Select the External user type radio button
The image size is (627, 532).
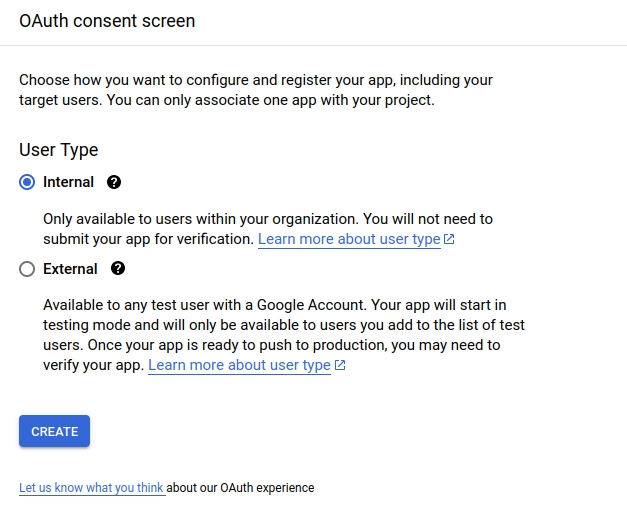(27, 269)
